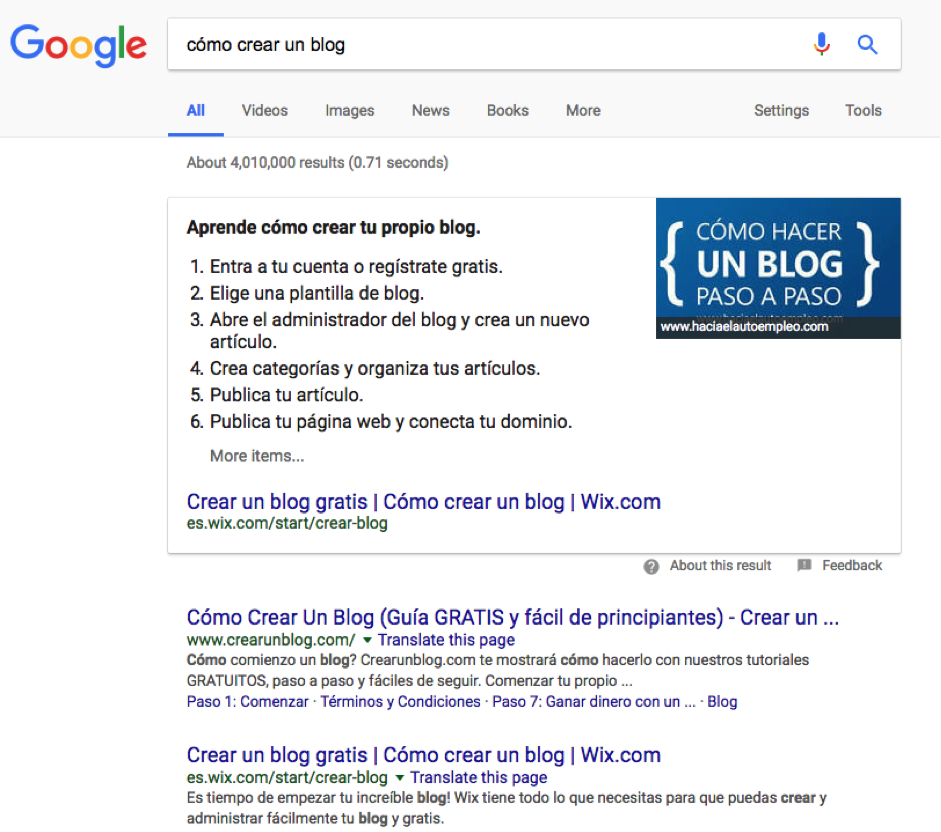Click More items in the featured snippet

tap(257, 456)
